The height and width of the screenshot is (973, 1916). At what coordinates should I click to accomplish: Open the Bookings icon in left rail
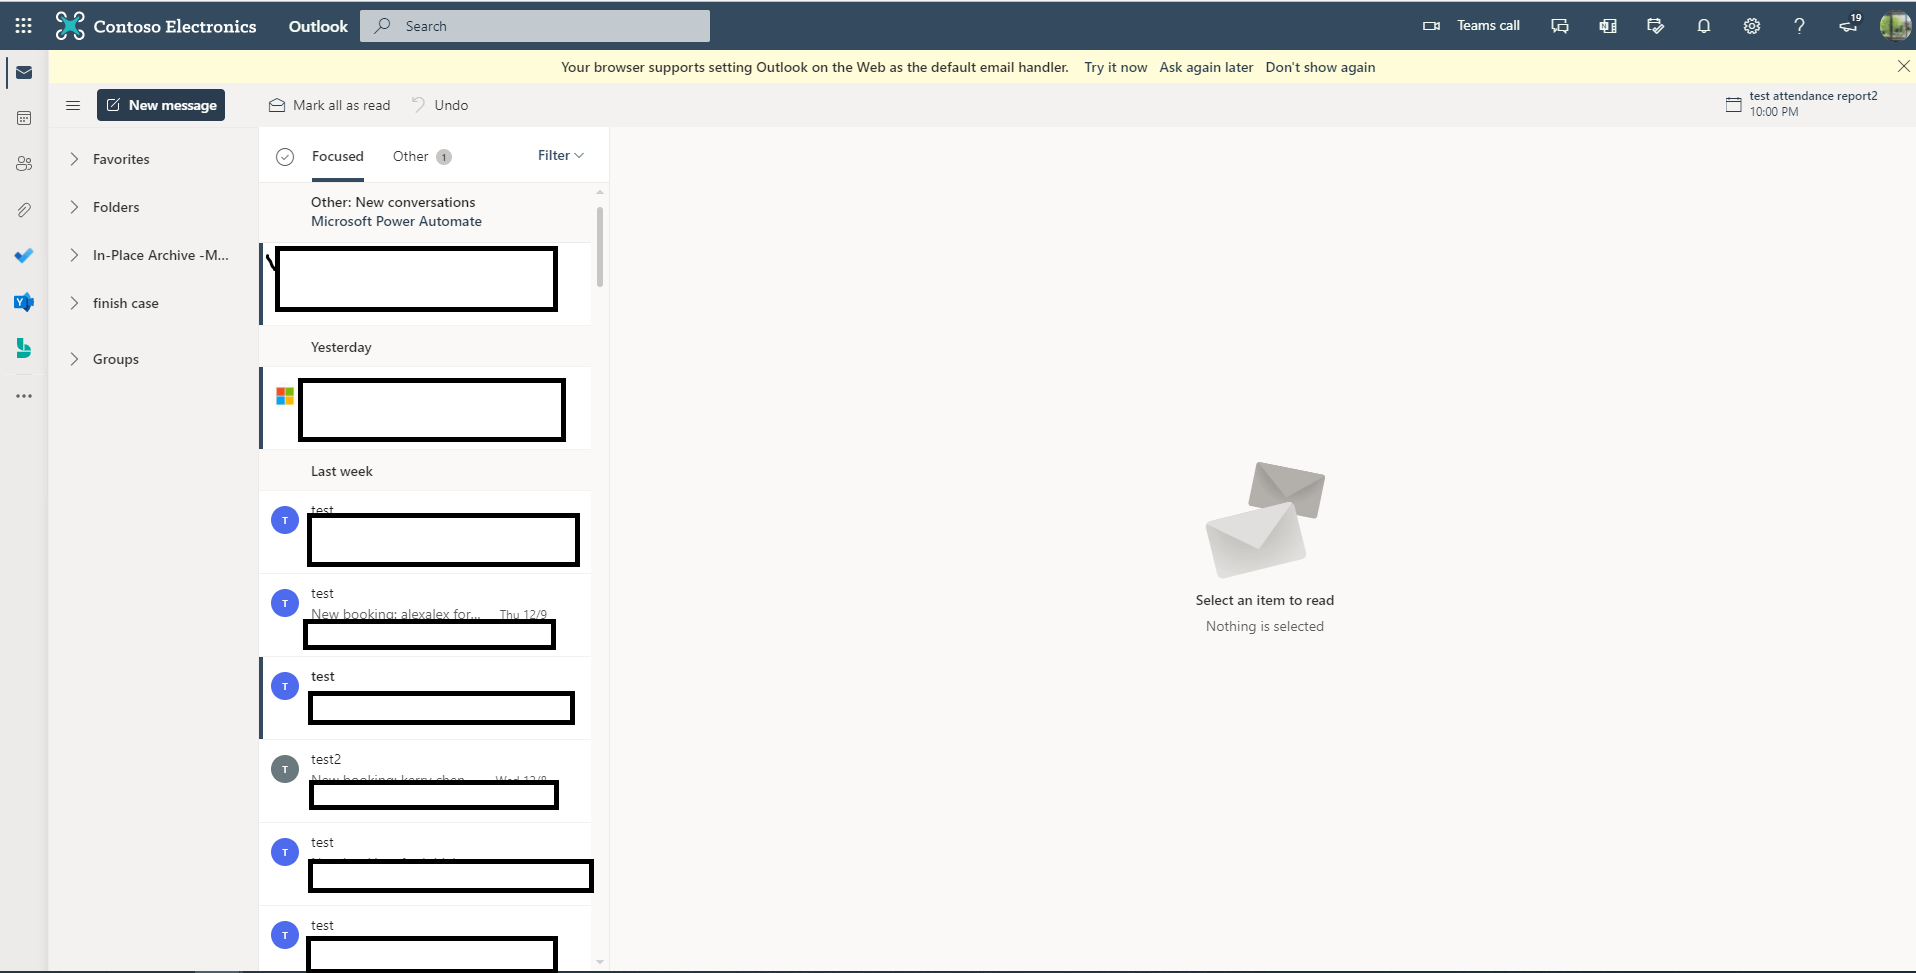[24, 348]
